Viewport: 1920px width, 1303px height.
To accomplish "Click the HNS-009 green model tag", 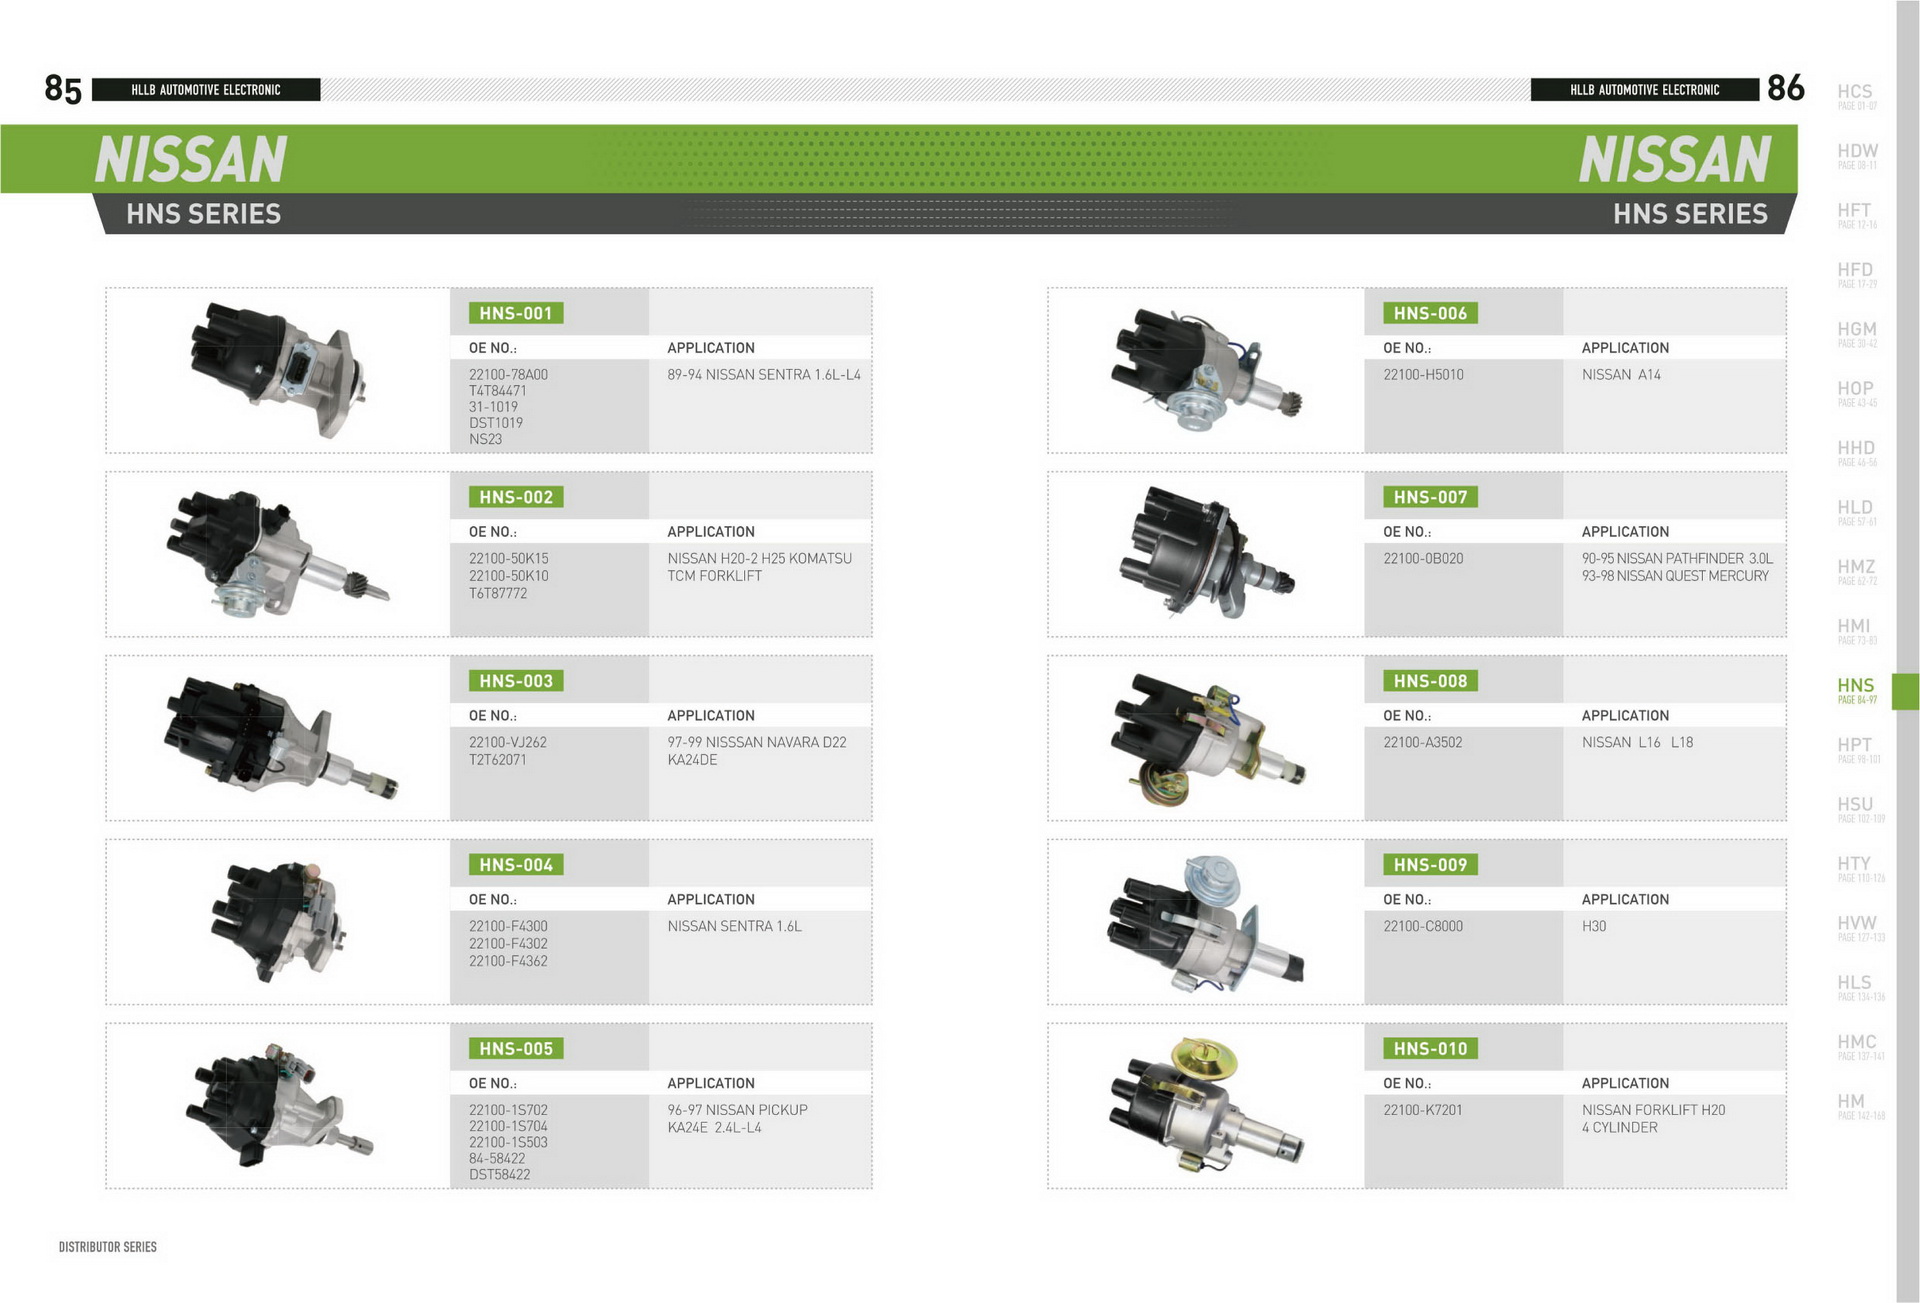I will click(x=1429, y=865).
